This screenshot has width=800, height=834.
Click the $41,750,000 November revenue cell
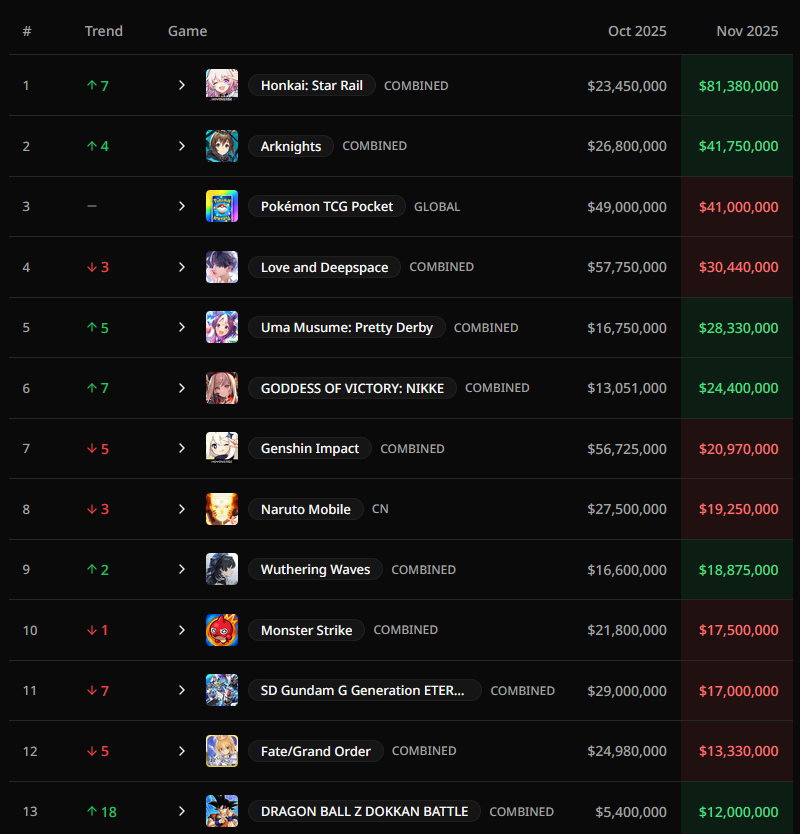(738, 146)
